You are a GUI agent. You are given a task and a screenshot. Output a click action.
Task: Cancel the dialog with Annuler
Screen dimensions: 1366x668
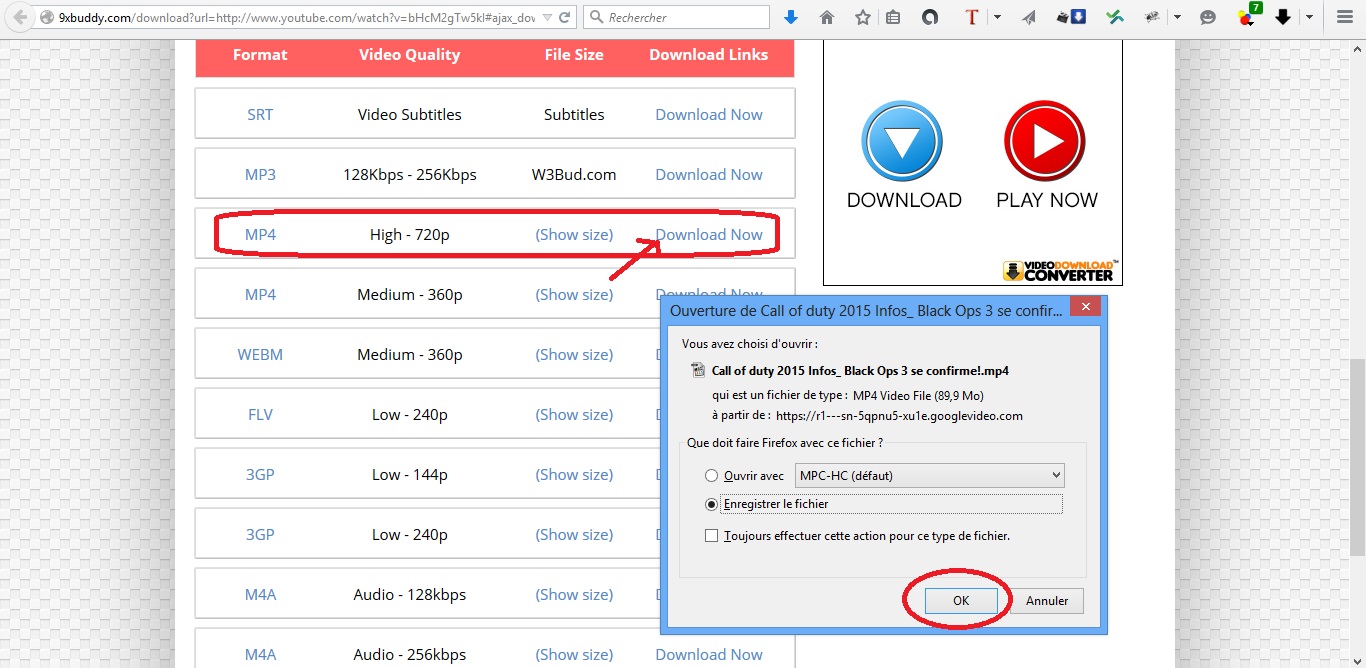[x=1047, y=600]
